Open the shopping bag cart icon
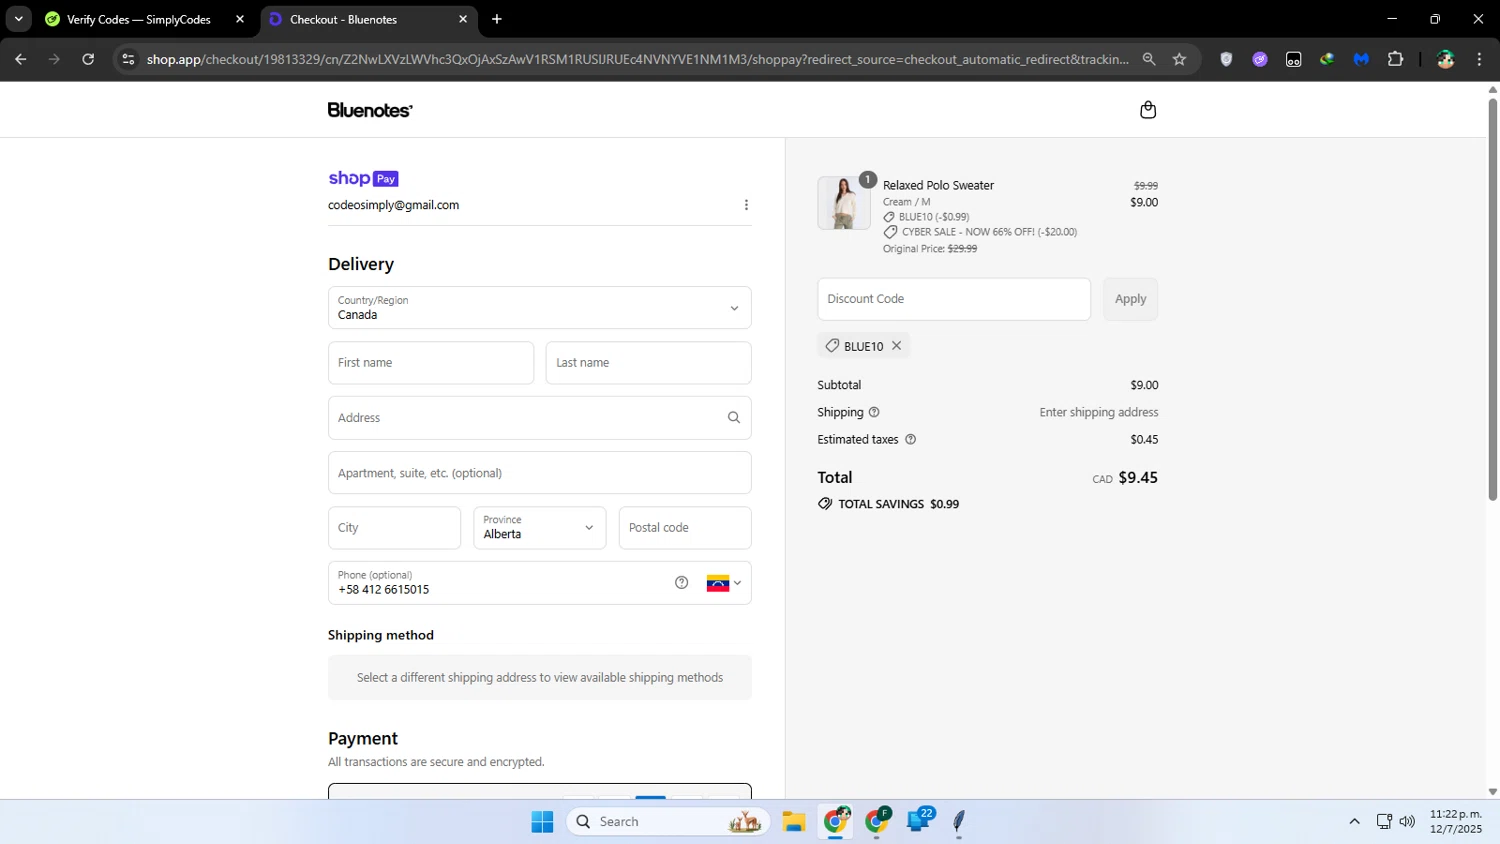The width and height of the screenshot is (1500, 844). 1148,110
